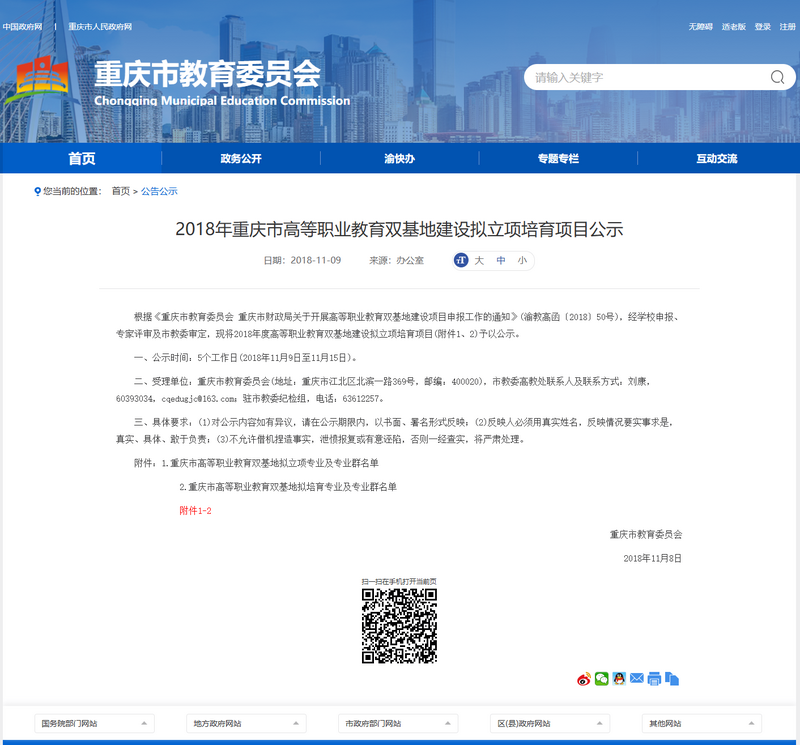
Task: Click inside the search input field
Action: (640, 76)
